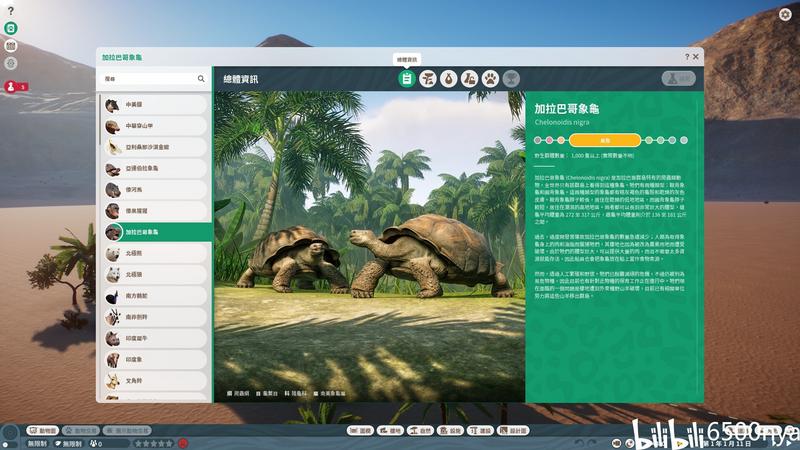Click the zoo star rating display

(x=154, y=444)
